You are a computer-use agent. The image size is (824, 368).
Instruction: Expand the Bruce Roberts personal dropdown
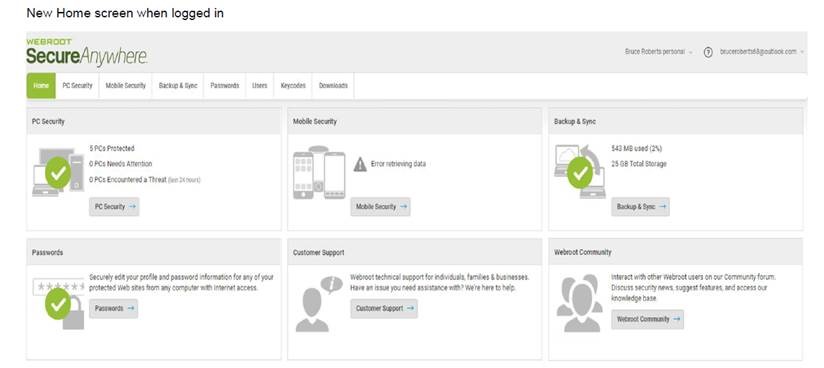[658, 52]
